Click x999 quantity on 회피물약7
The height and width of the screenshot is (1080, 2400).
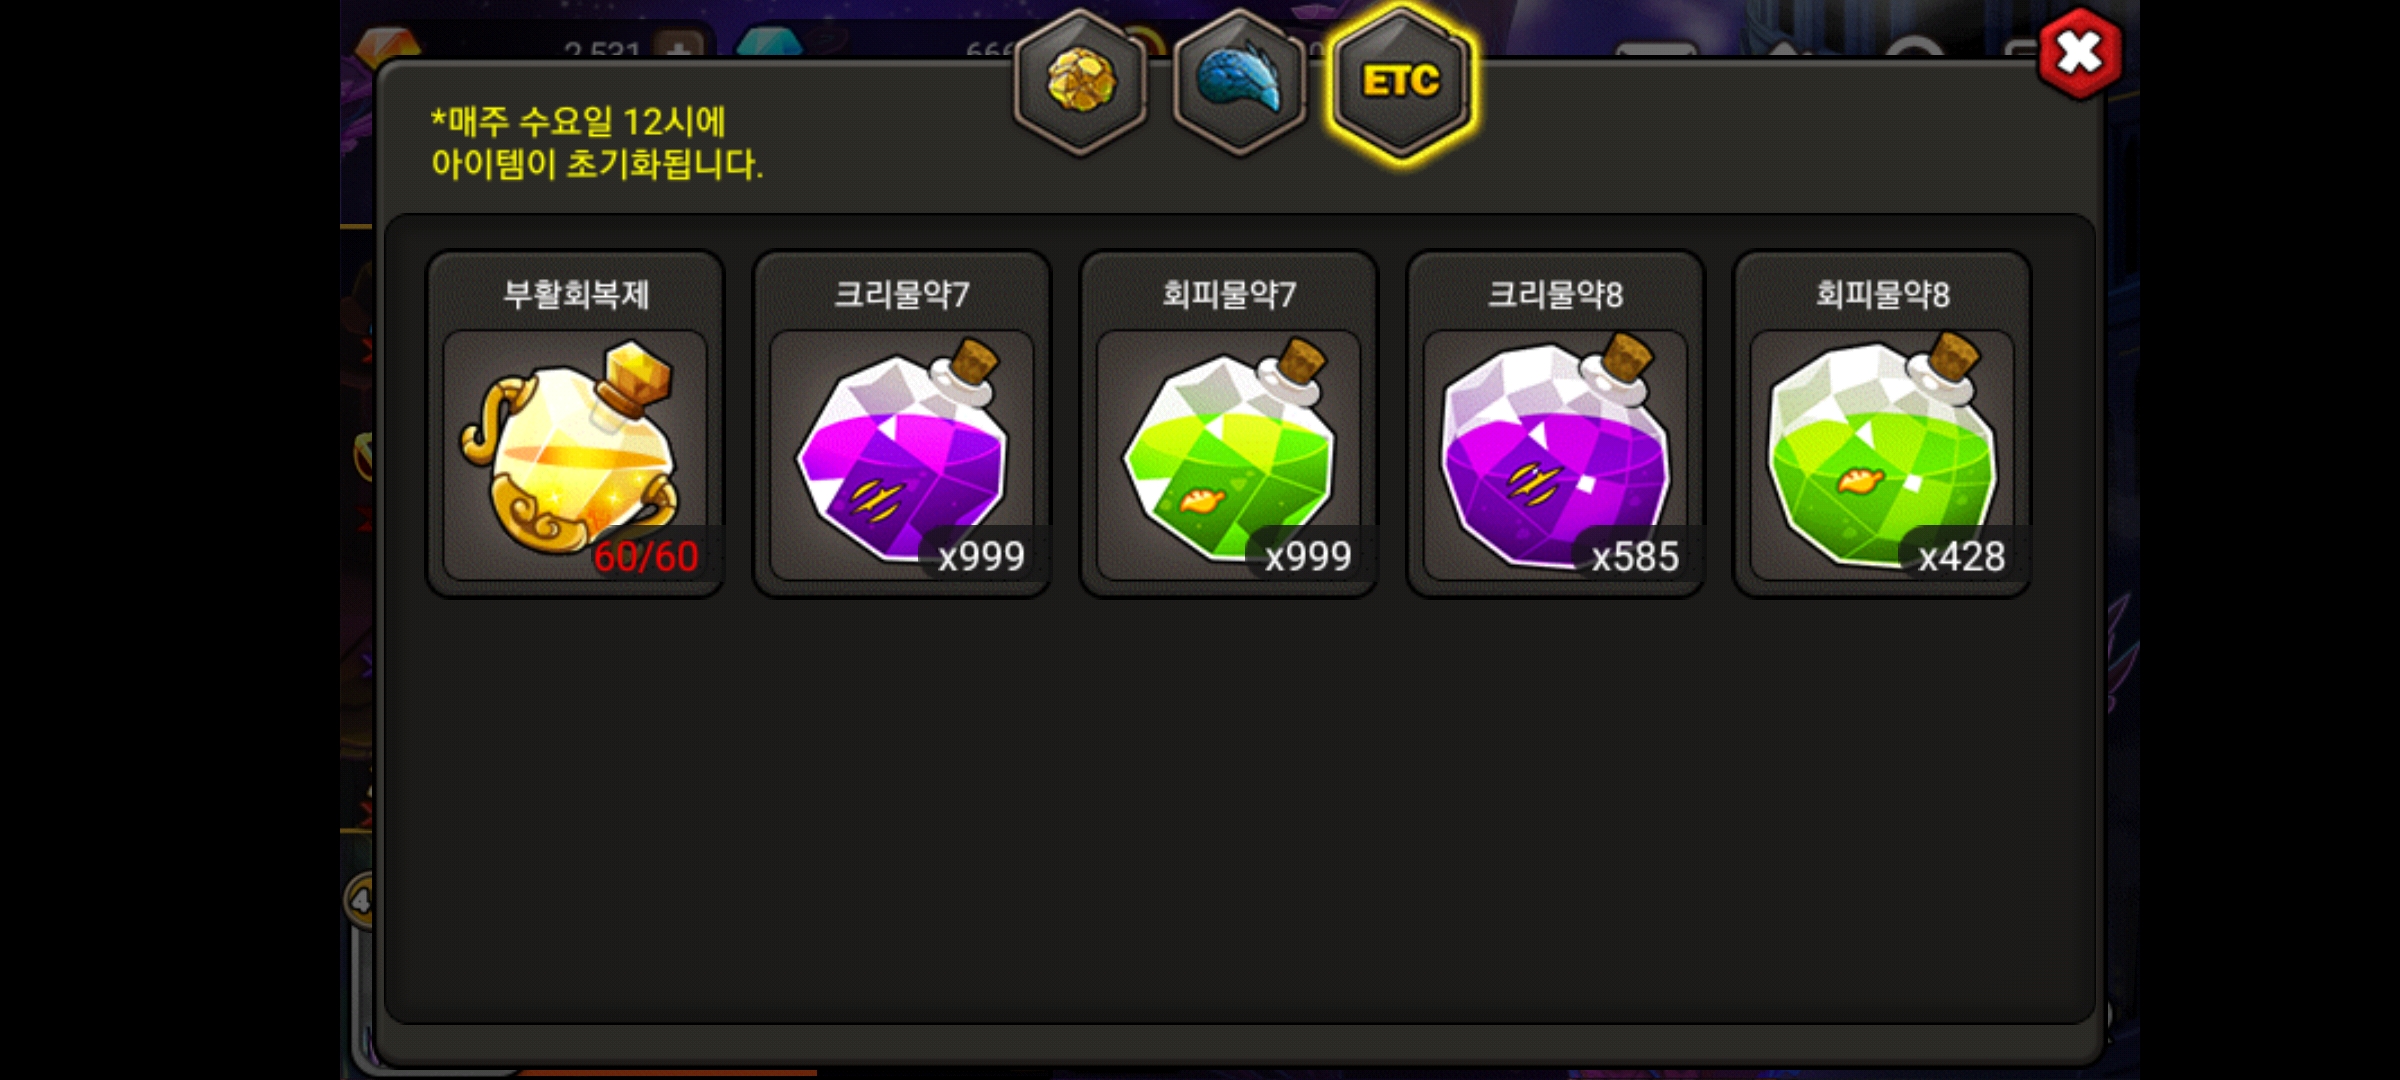[x=1308, y=556]
